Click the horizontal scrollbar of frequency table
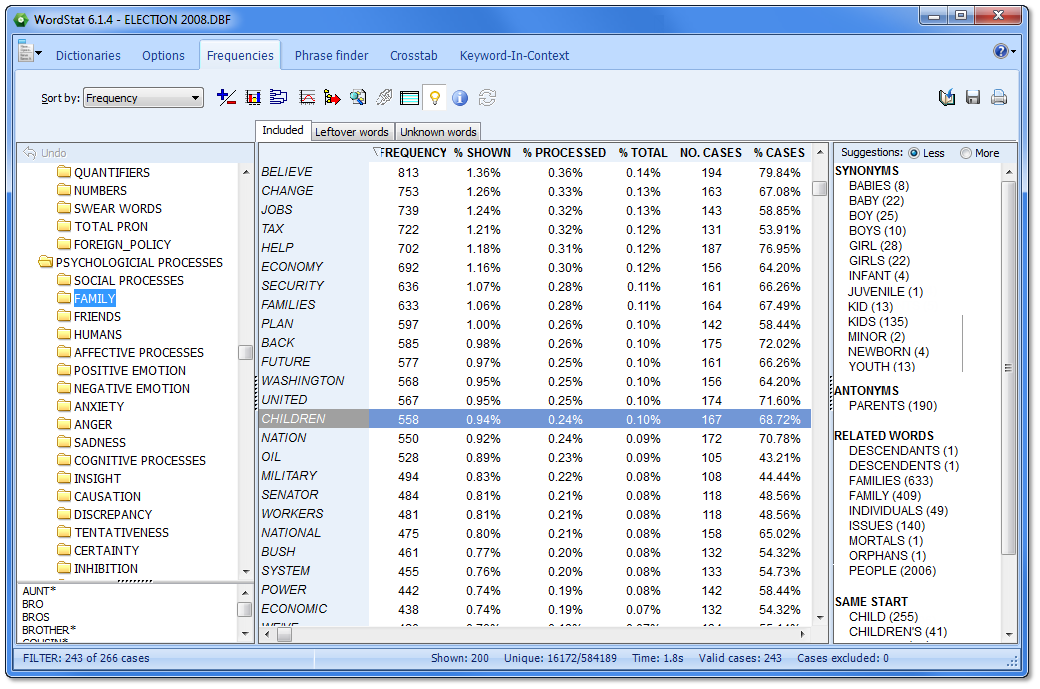1040x689 pixels. [540, 634]
